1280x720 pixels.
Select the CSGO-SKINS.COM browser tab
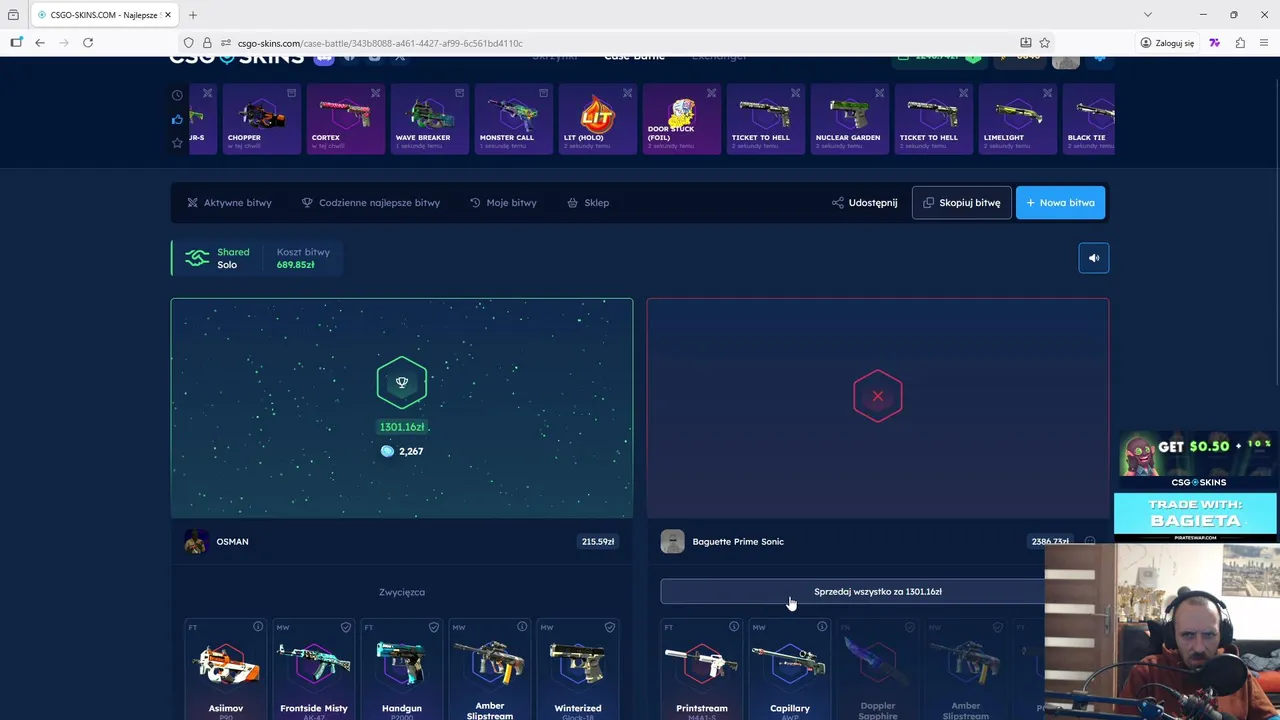click(104, 15)
